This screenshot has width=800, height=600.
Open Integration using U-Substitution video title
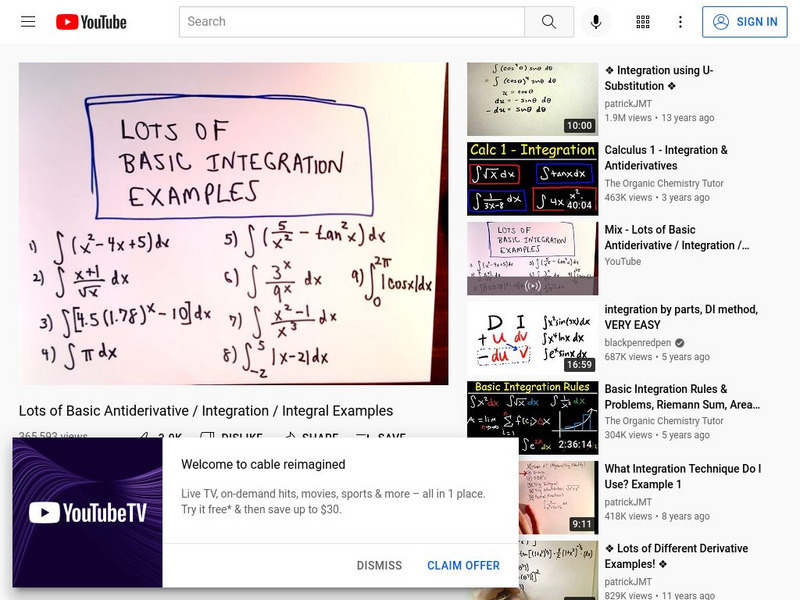pyautogui.click(x=659, y=78)
